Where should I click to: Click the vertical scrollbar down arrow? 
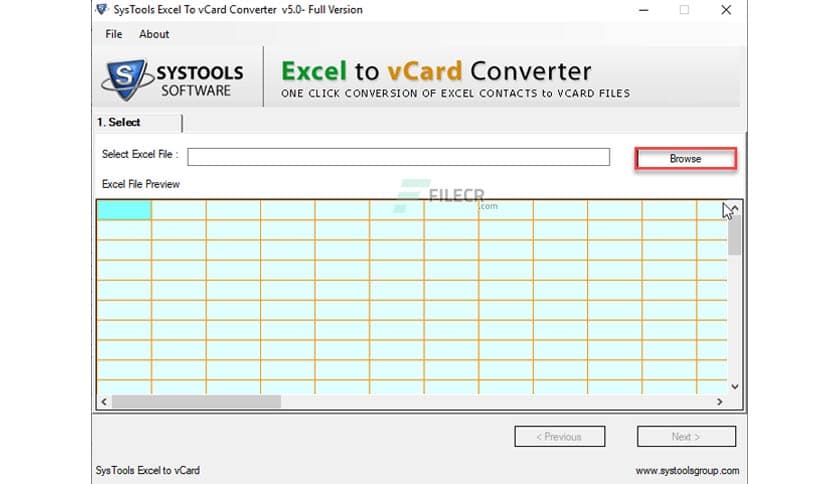(x=735, y=386)
